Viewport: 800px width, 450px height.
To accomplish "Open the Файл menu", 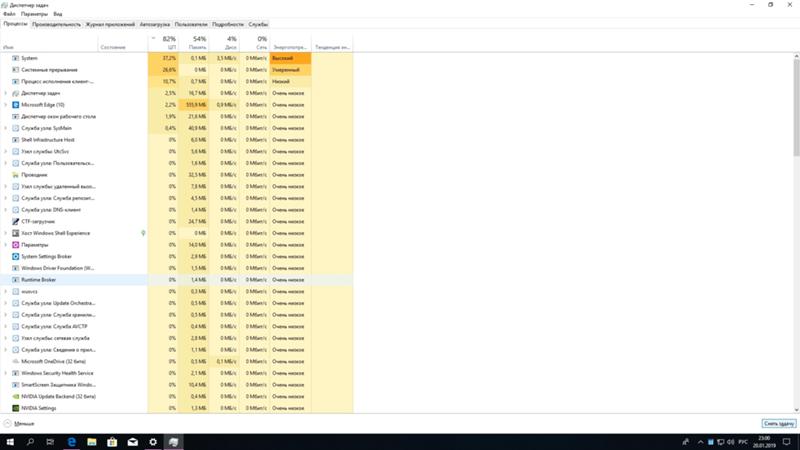I will (9, 14).
